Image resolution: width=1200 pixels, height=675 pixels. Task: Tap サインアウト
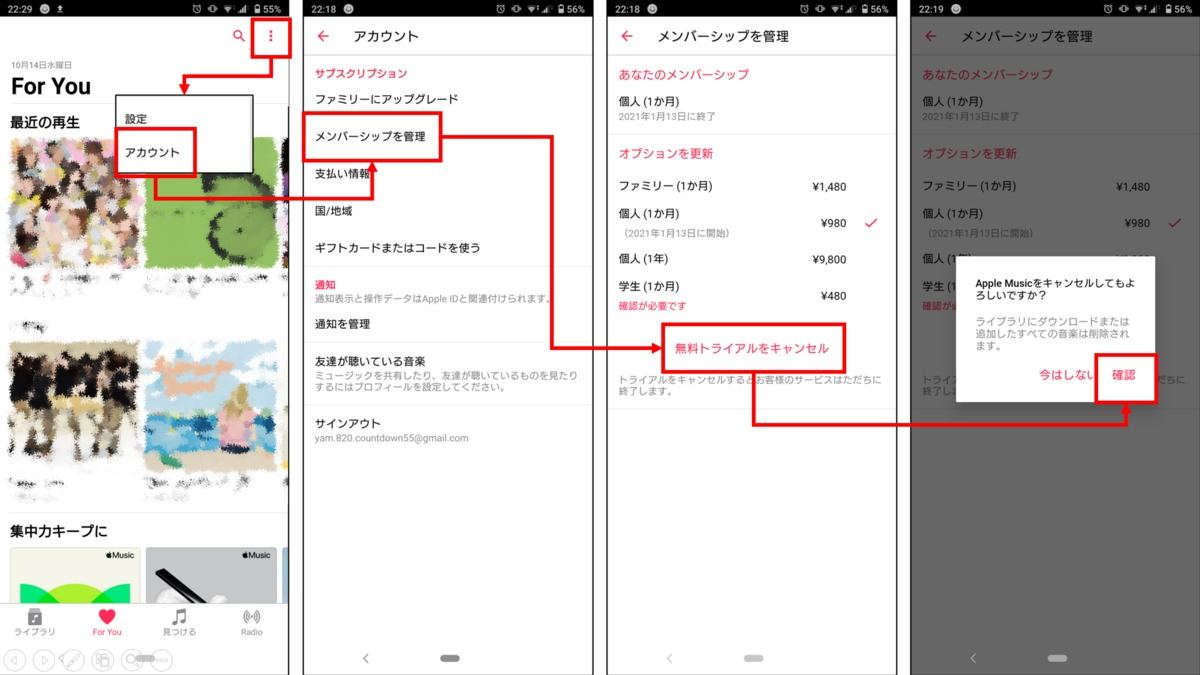click(347, 423)
